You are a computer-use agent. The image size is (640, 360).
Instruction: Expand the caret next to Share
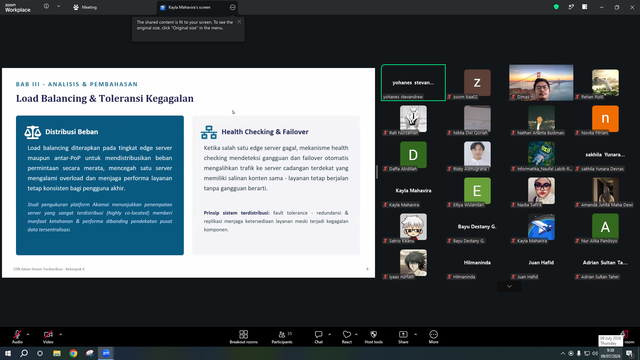pos(416,334)
